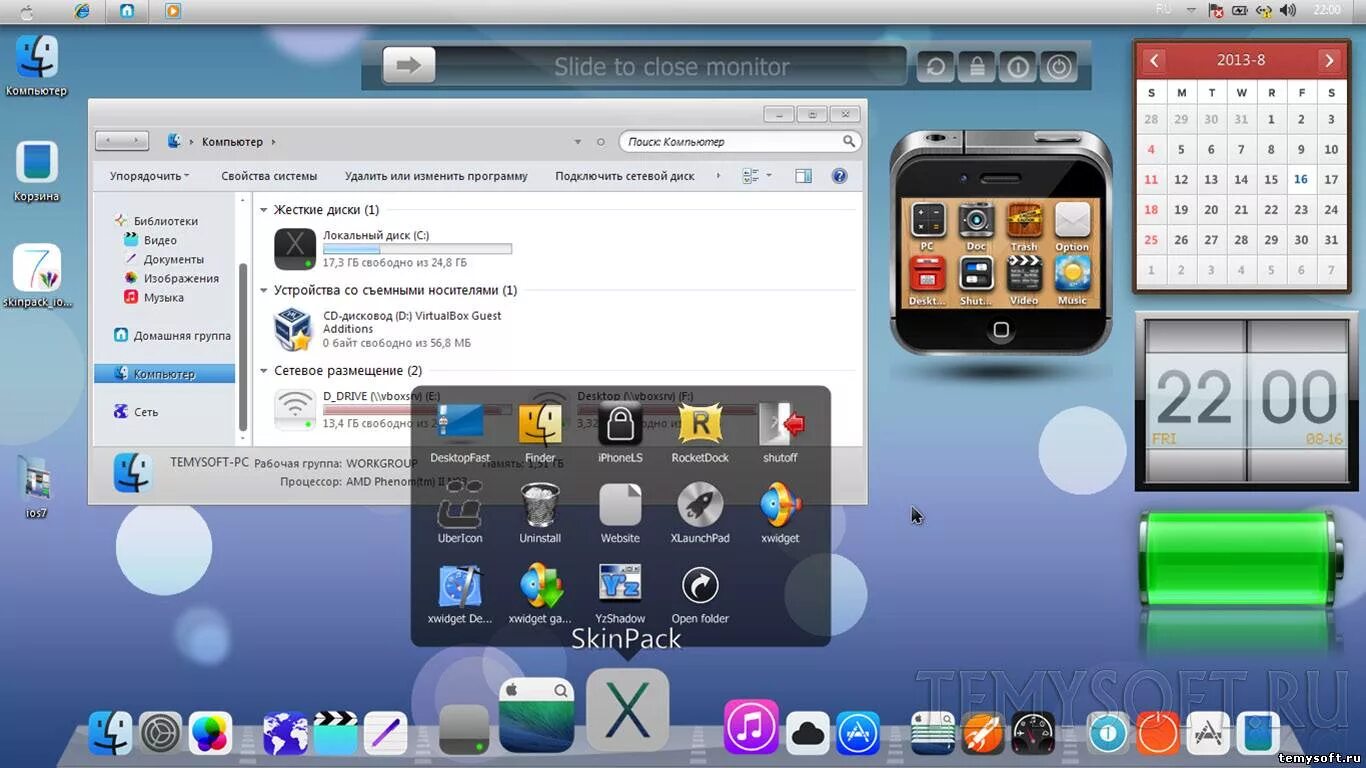This screenshot has height=768, width=1366.
Task: Collapse Устройства со съемными носителями group
Action: pos(264,290)
